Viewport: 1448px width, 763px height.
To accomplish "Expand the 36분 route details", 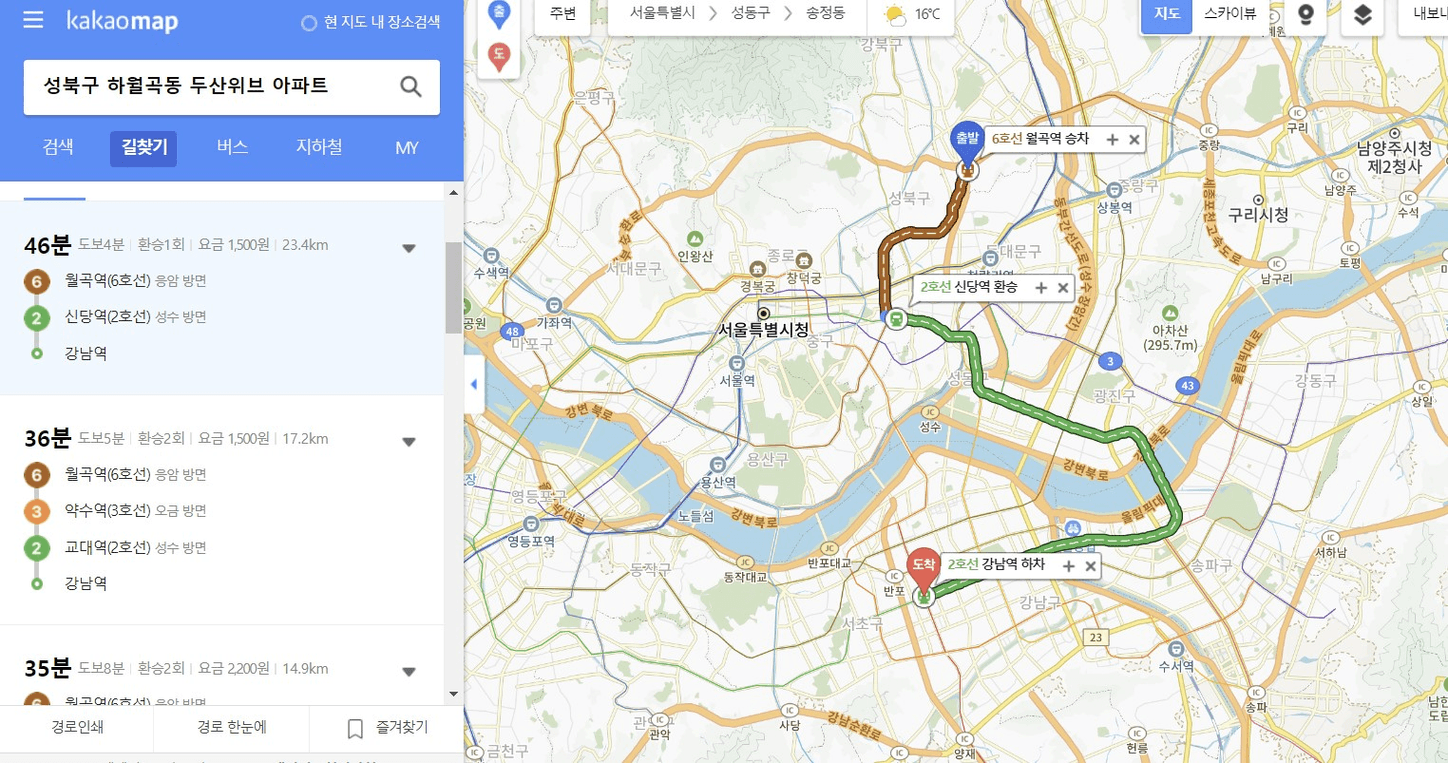I will (x=409, y=442).
